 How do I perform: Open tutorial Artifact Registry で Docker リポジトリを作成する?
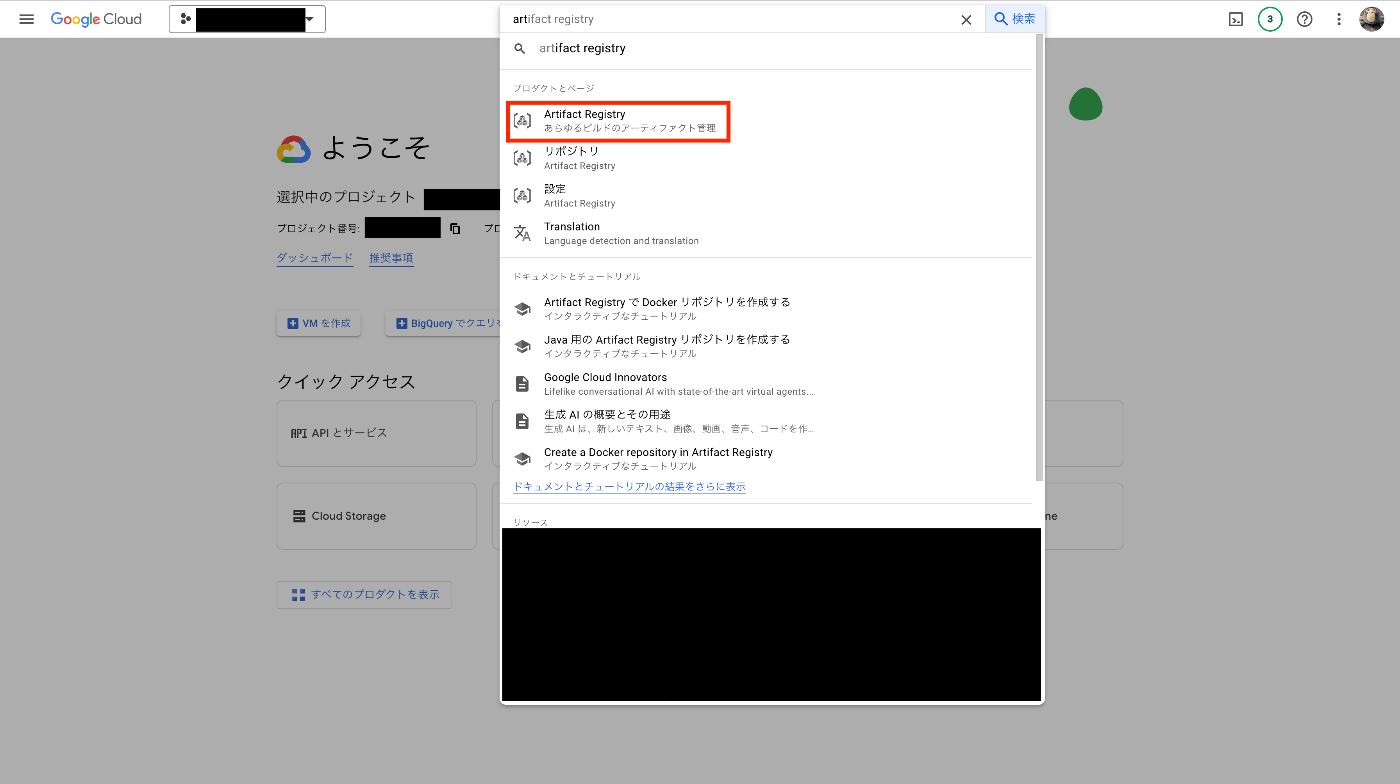click(x=768, y=309)
